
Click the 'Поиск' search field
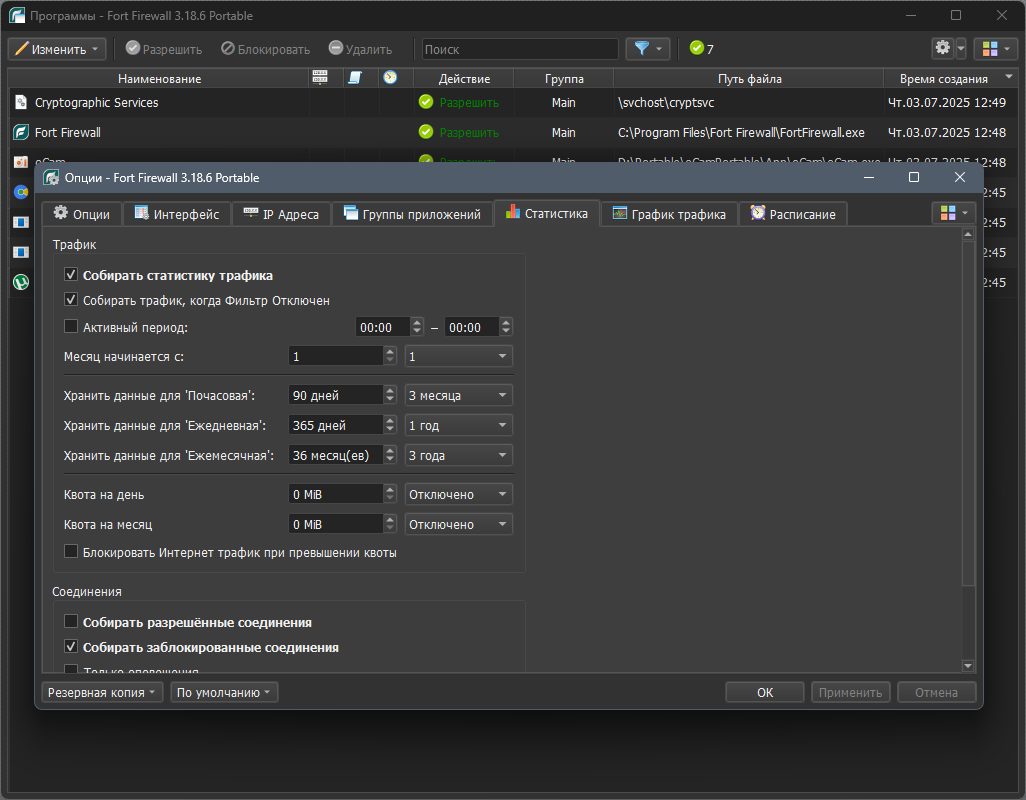pos(520,49)
